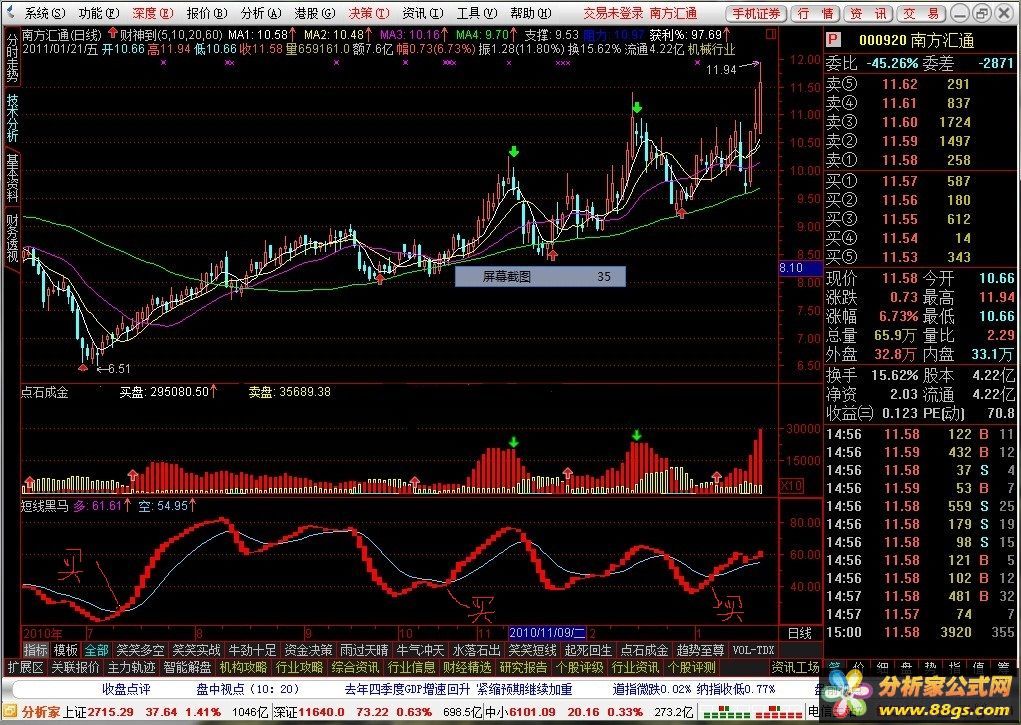Screen dimensions: 1021x725
Task: Select the 起死回生 indicator tab
Action: coord(588,650)
